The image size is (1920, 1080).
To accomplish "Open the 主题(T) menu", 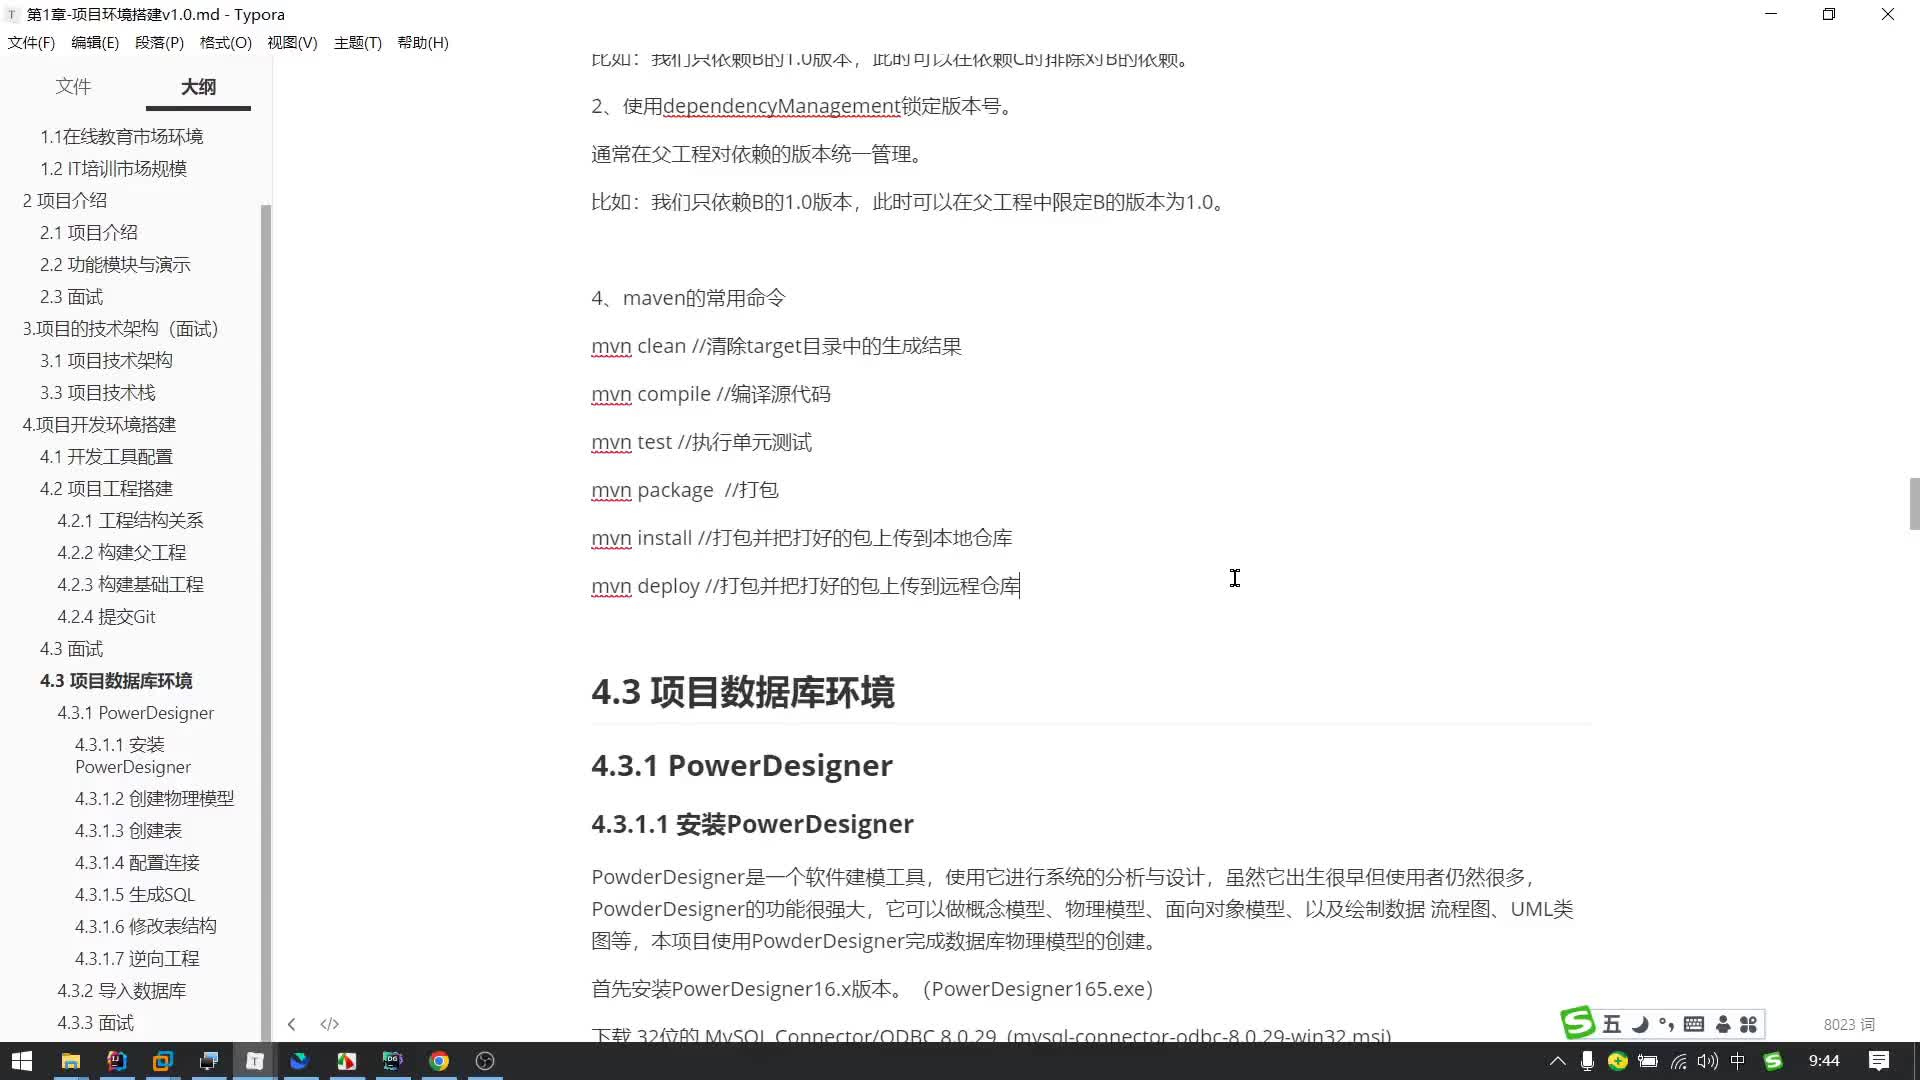I will [358, 42].
